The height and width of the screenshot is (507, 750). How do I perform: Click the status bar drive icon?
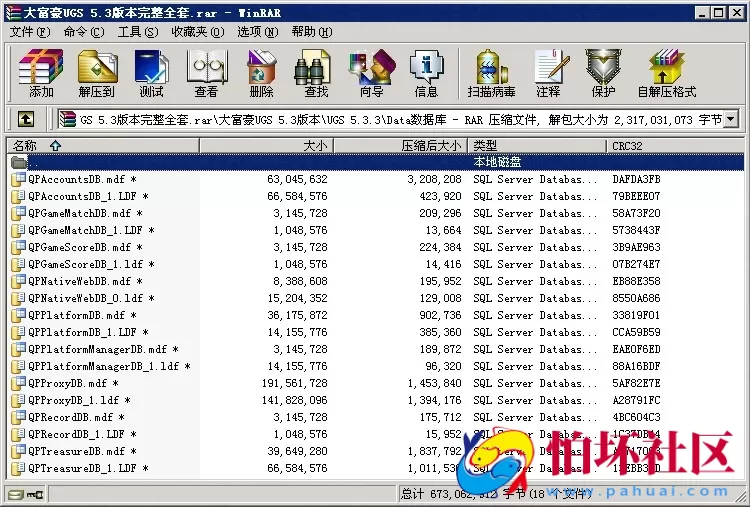pos(16,494)
